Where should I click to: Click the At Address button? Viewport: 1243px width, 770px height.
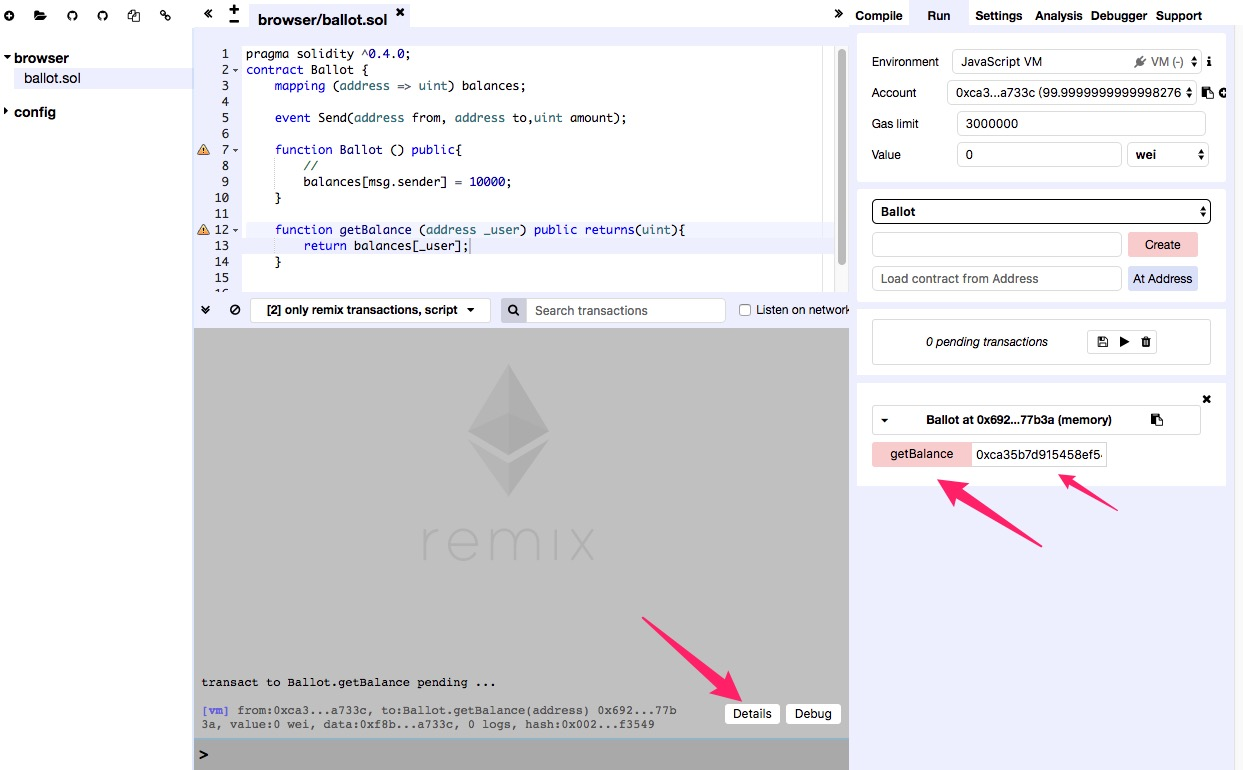click(x=1162, y=279)
